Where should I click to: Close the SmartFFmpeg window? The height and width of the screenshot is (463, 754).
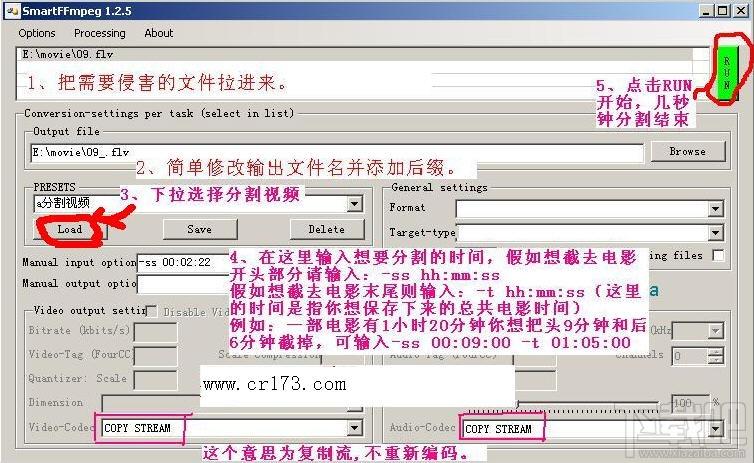click(741, 11)
